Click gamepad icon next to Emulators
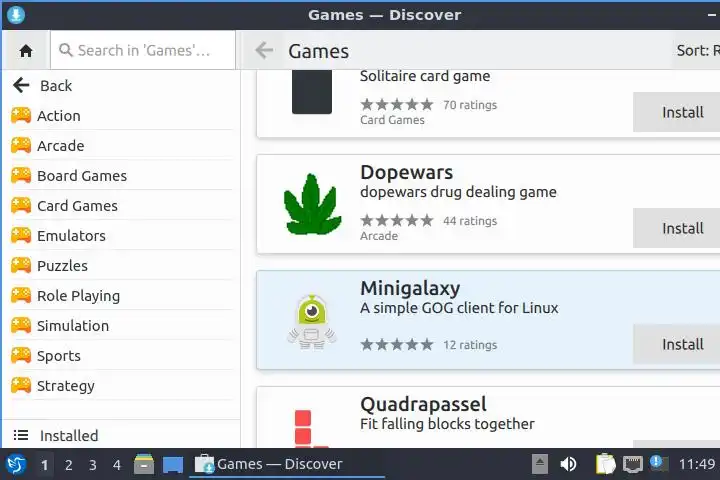The width and height of the screenshot is (720, 480). [x=21, y=235]
